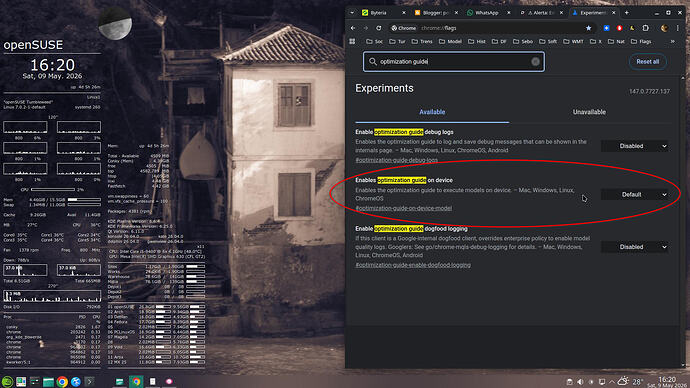Open the Hist bookmarks folder
690x388 pixels.
point(477,41)
